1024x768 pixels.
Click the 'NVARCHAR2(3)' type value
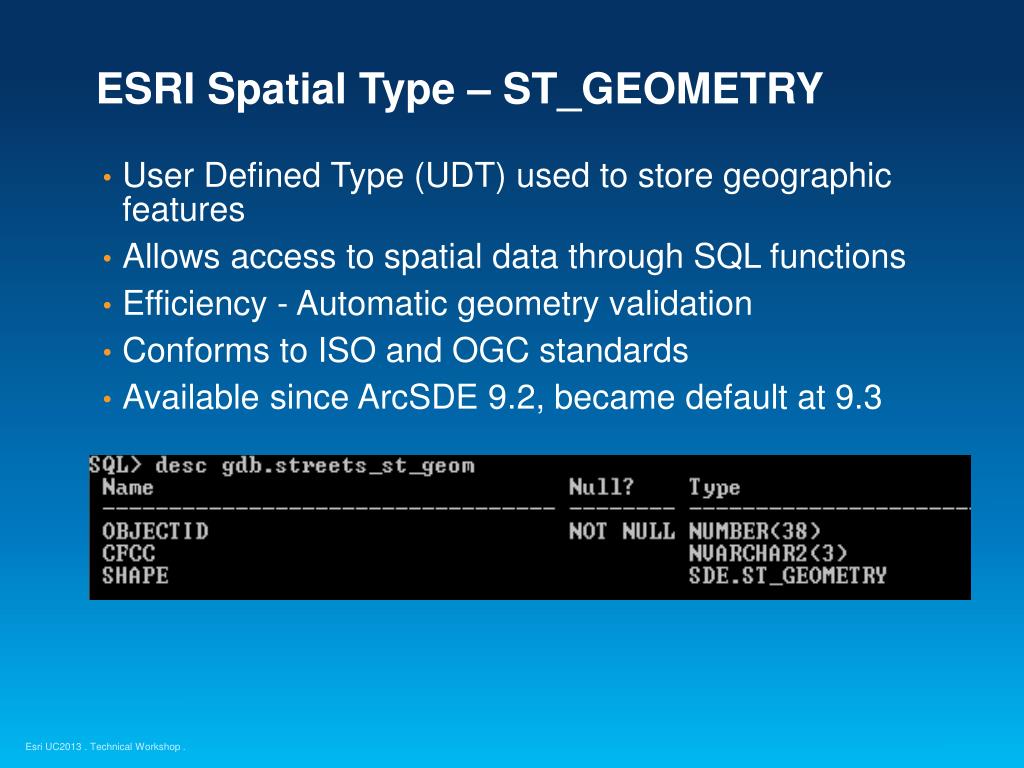point(767,553)
